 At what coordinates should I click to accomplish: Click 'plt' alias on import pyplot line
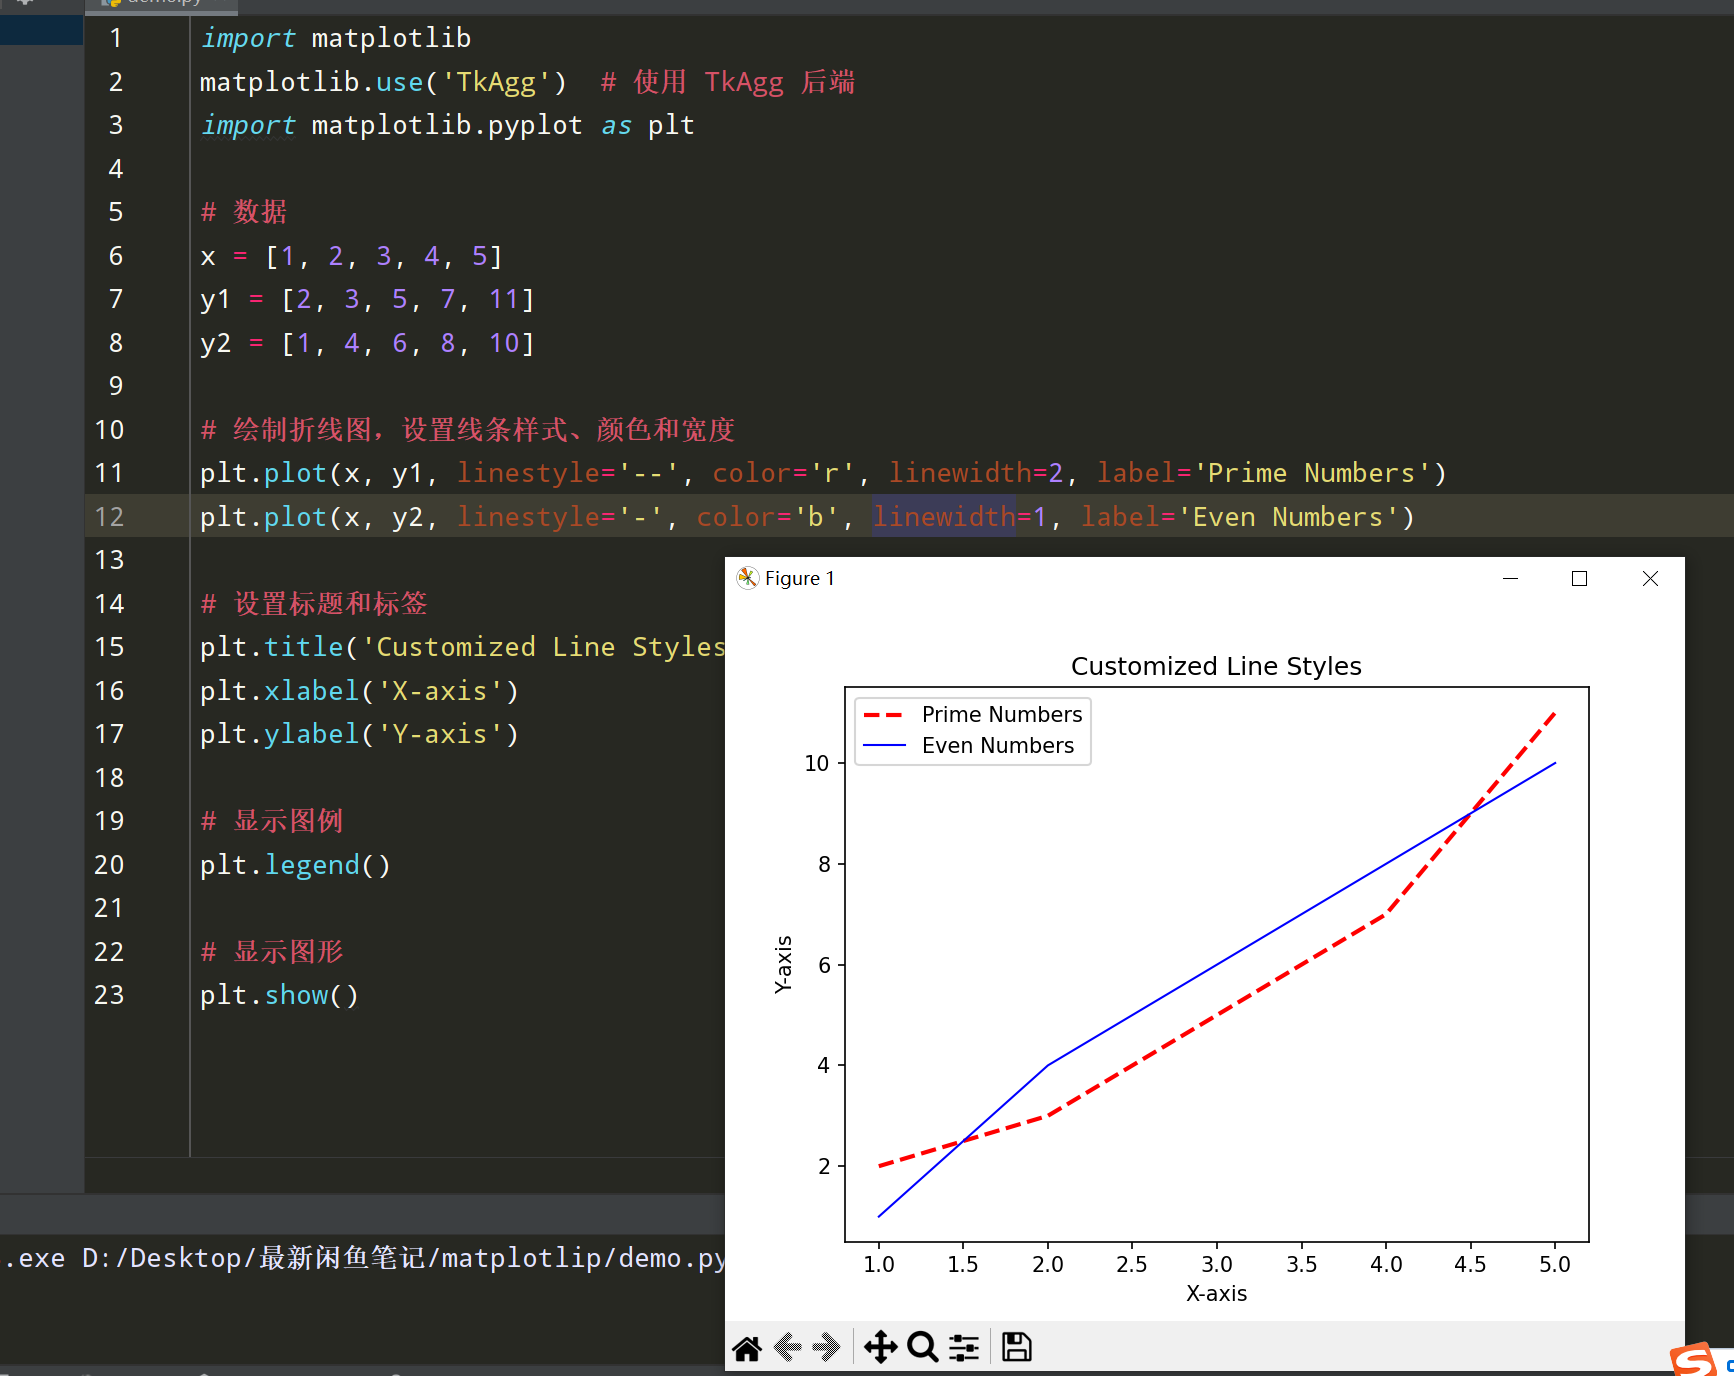[671, 125]
